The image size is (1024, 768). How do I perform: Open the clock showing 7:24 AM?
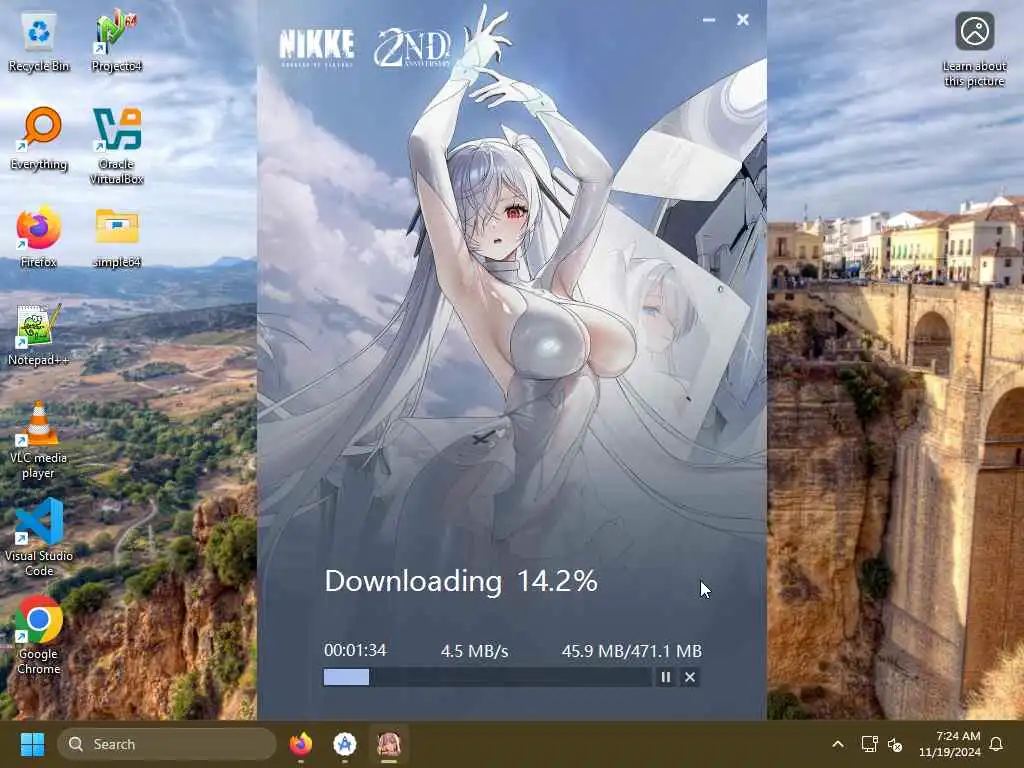pos(950,744)
